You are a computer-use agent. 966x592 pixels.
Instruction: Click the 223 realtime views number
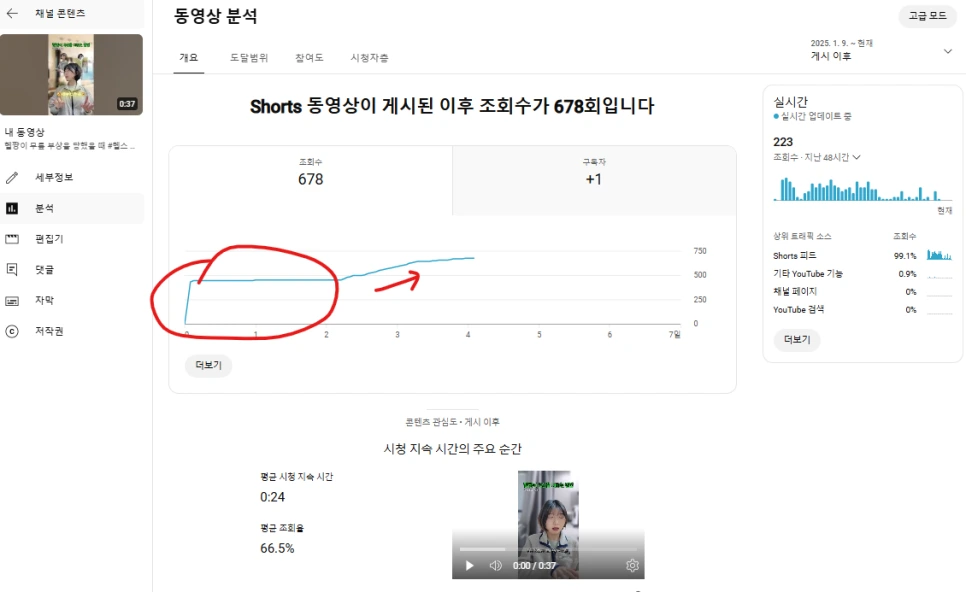(783, 142)
